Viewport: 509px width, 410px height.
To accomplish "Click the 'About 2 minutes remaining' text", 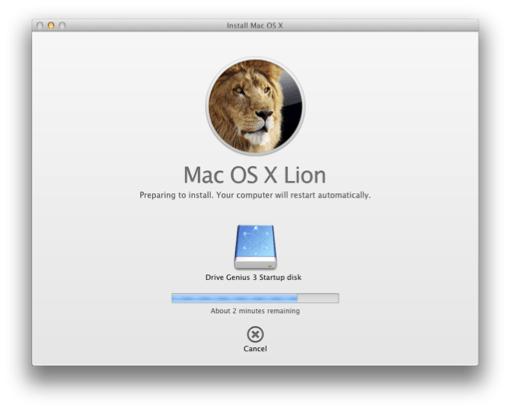I will [255, 311].
